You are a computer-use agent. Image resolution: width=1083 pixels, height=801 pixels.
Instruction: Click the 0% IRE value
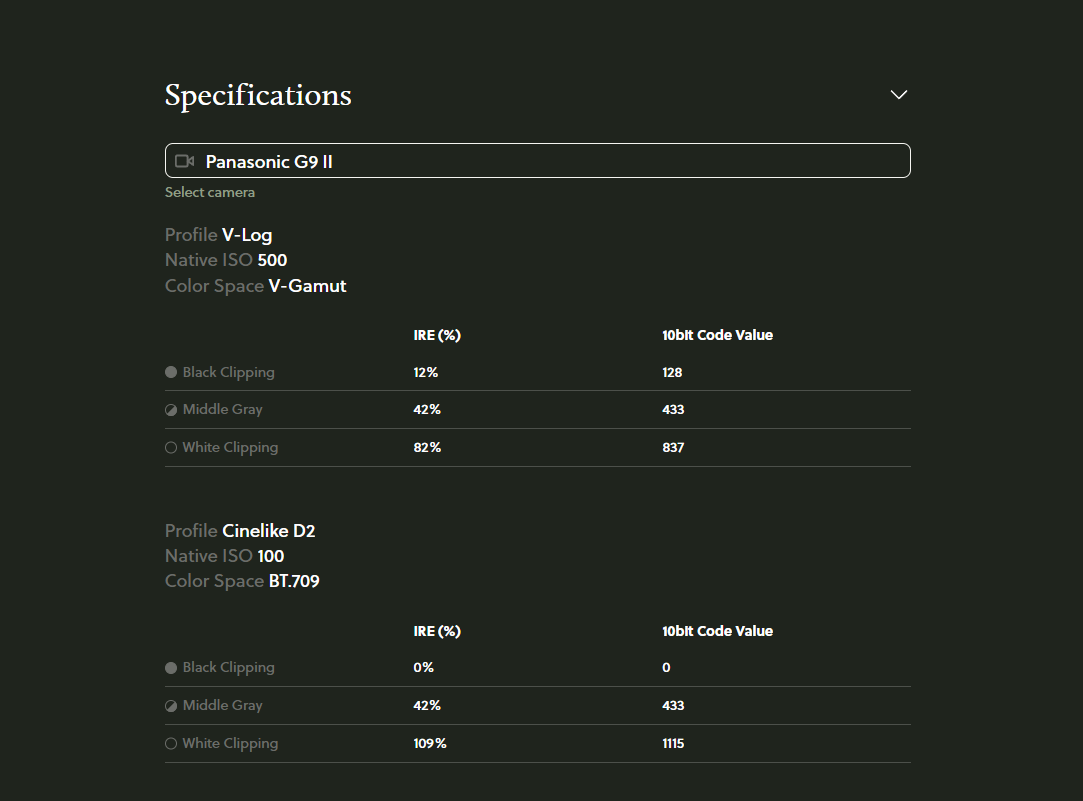click(x=423, y=668)
